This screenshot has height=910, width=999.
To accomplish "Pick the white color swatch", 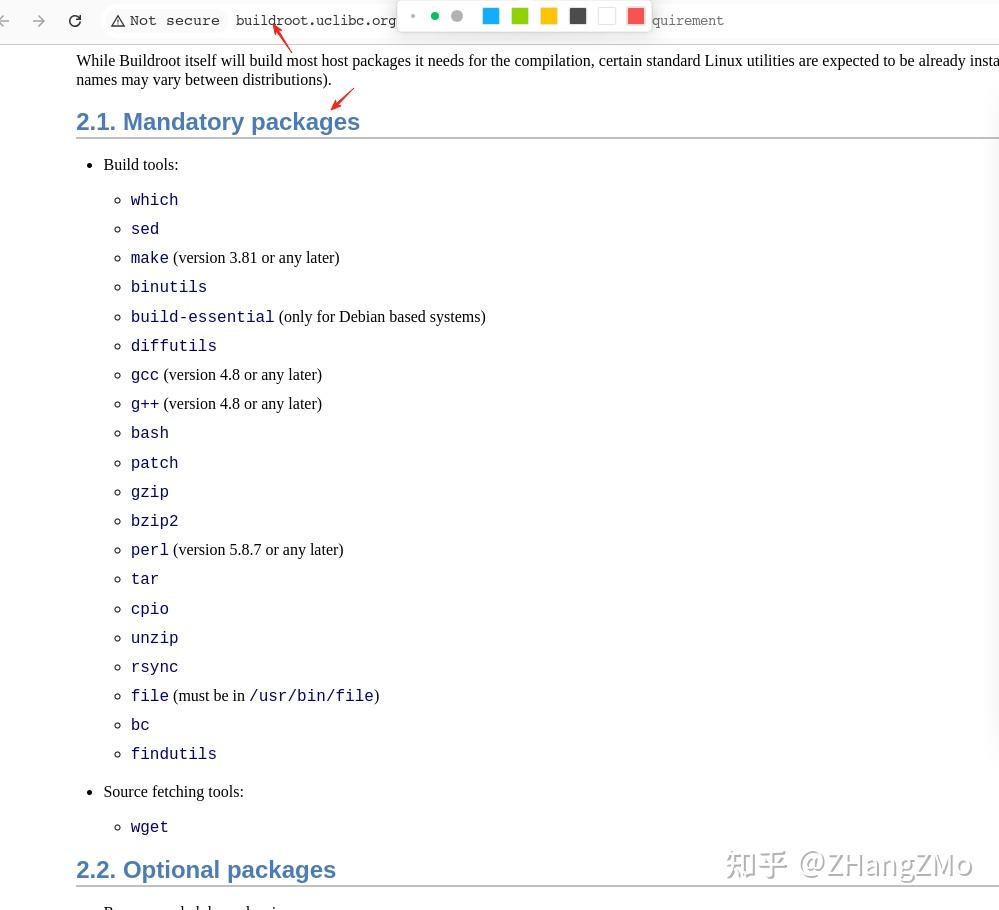I will 607,16.
